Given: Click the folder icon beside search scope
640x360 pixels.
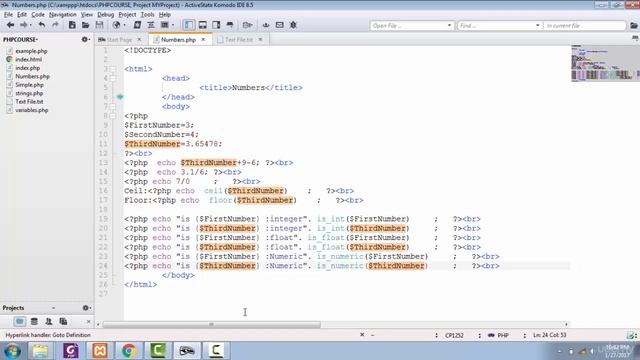Looking at the screenshot, I should click(633, 26).
